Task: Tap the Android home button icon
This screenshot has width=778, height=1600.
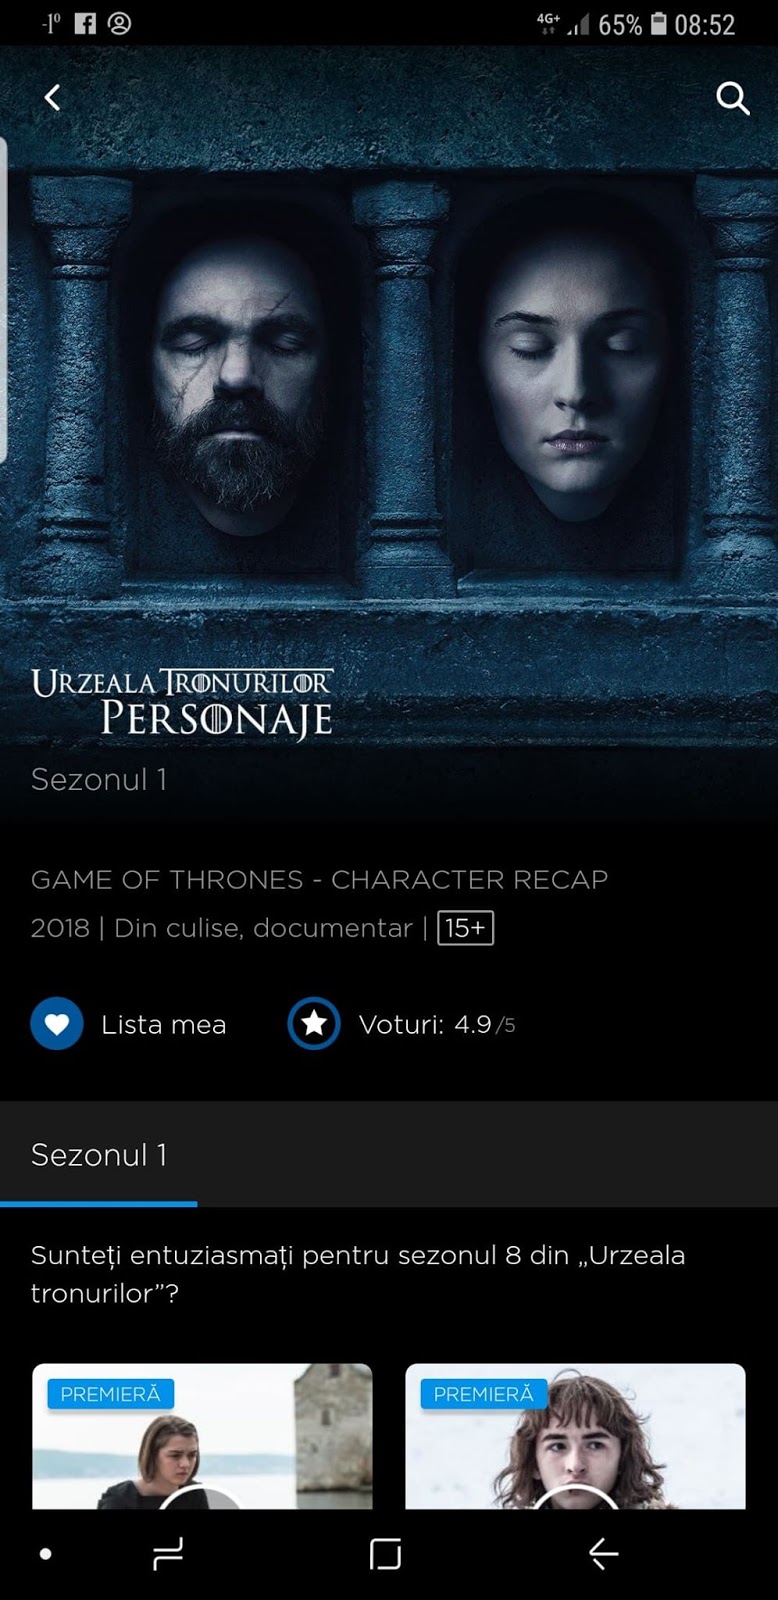Action: (385, 1554)
